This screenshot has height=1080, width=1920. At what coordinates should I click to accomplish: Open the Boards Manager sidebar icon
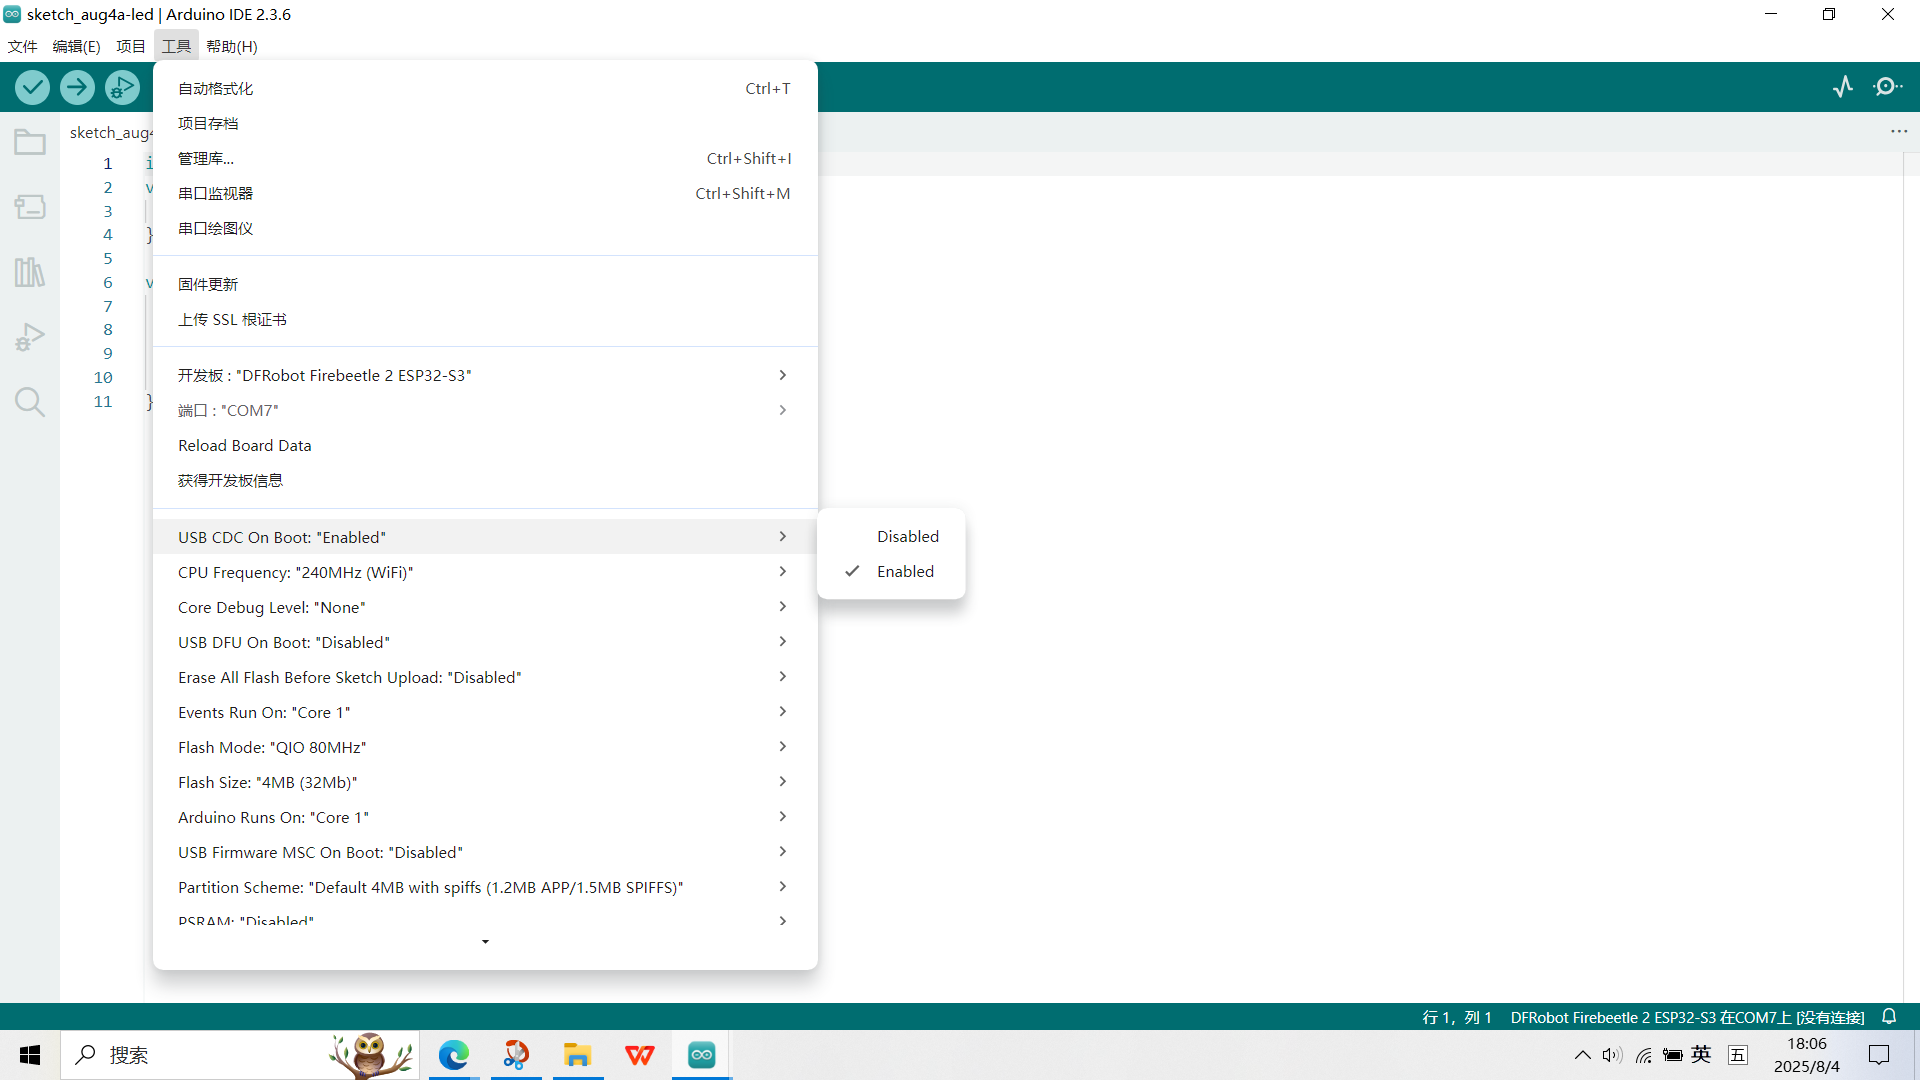coord(30,207)
